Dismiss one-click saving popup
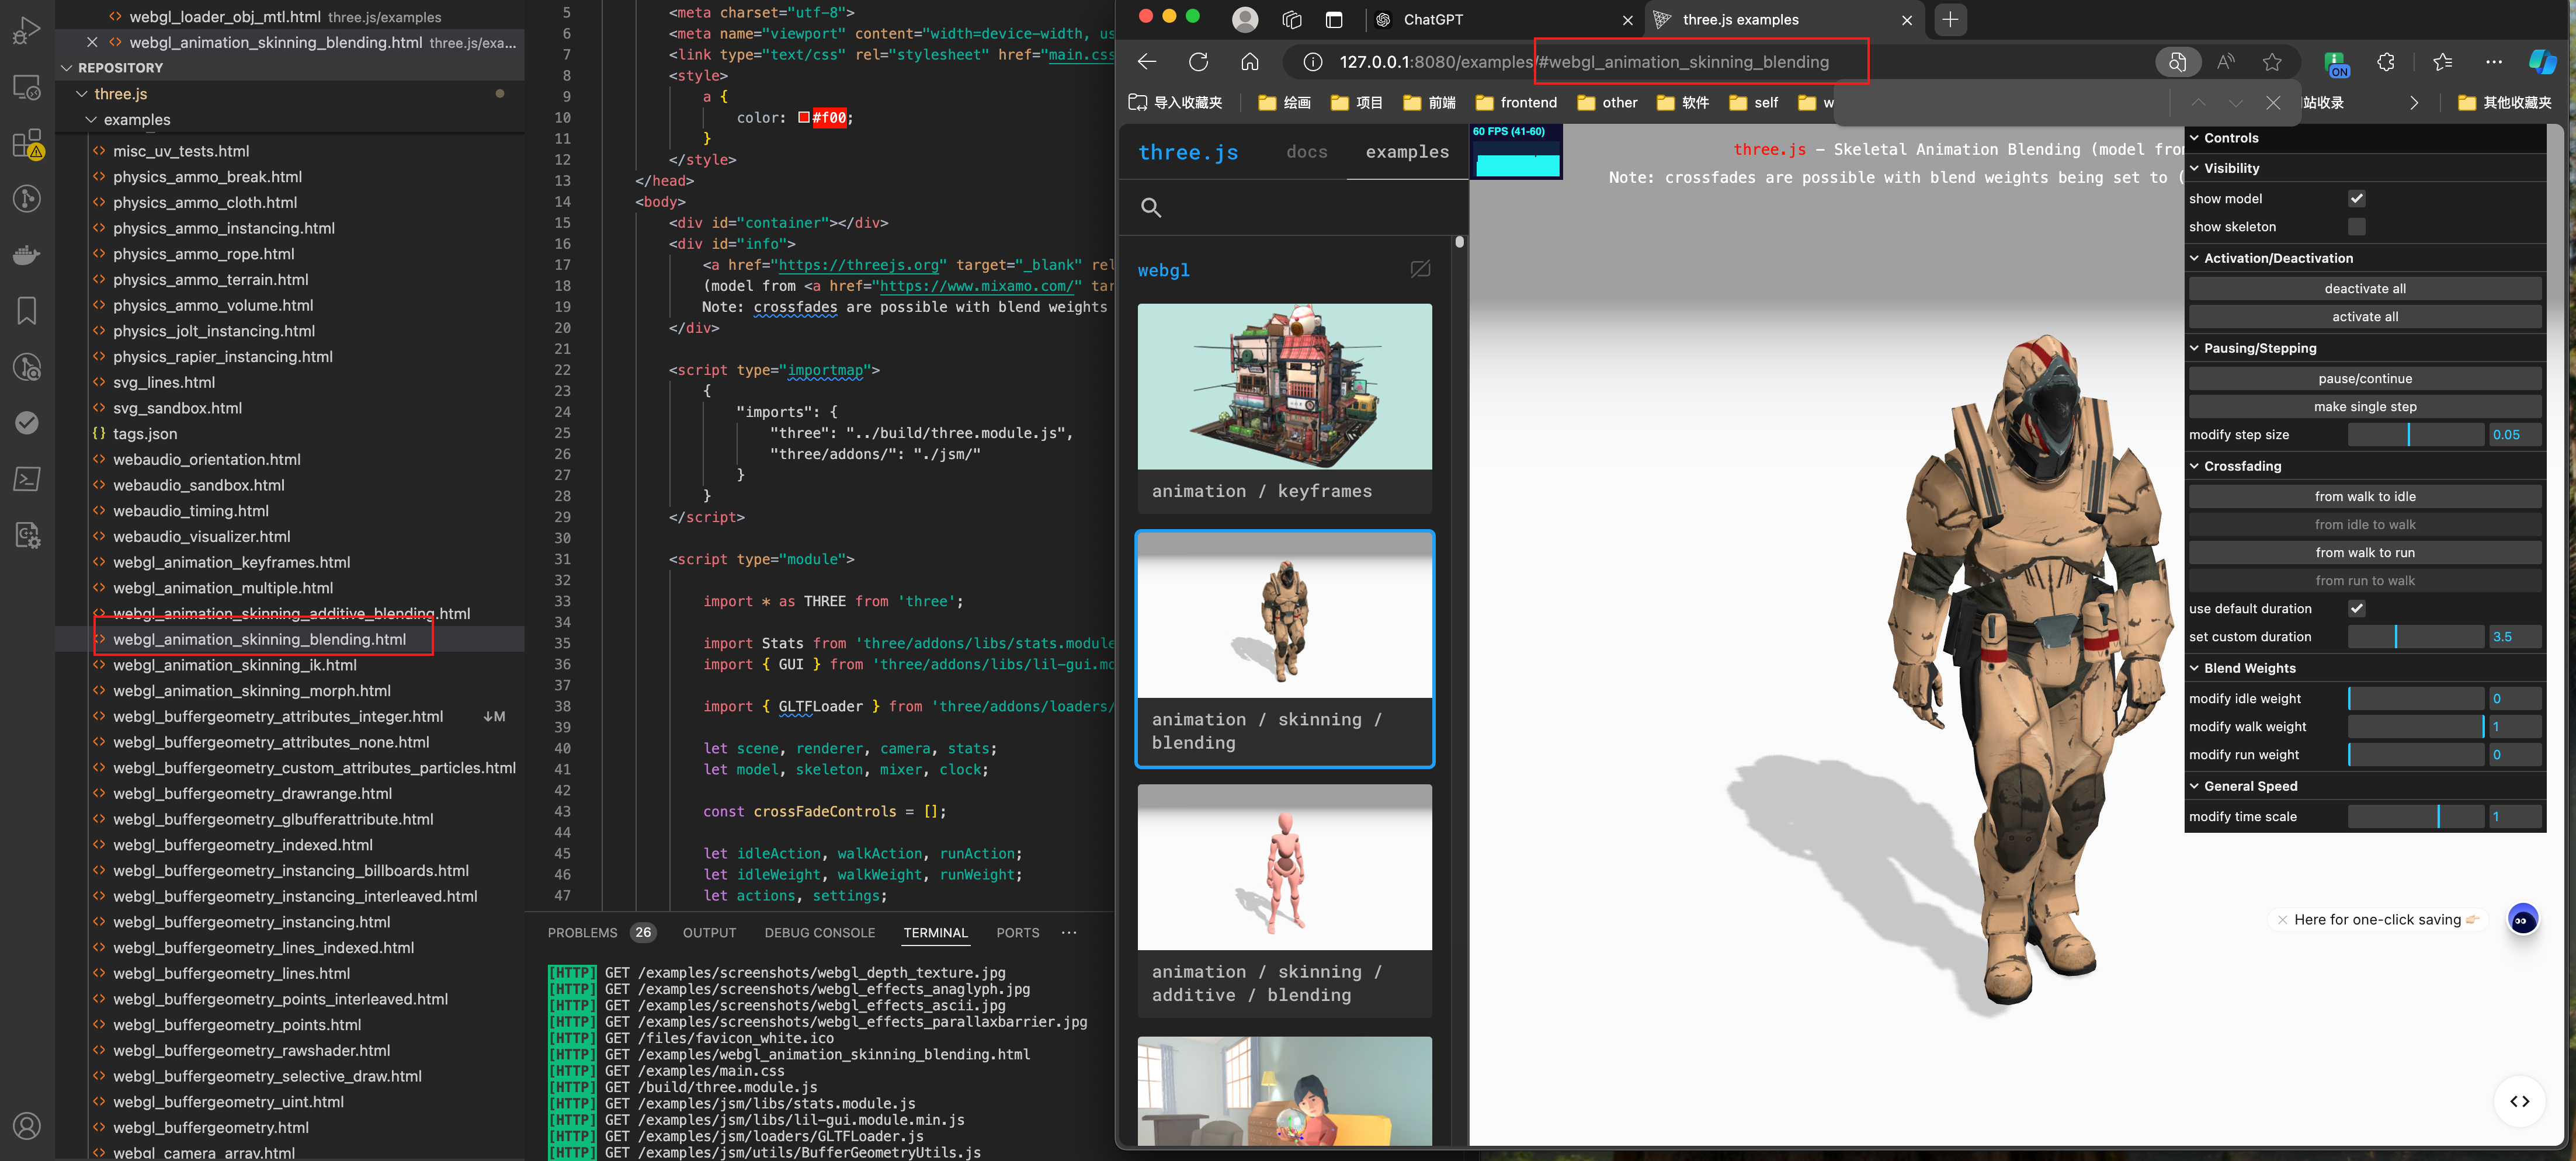This screenshot has height=1161, width=2576. [x=2282, y=920]
